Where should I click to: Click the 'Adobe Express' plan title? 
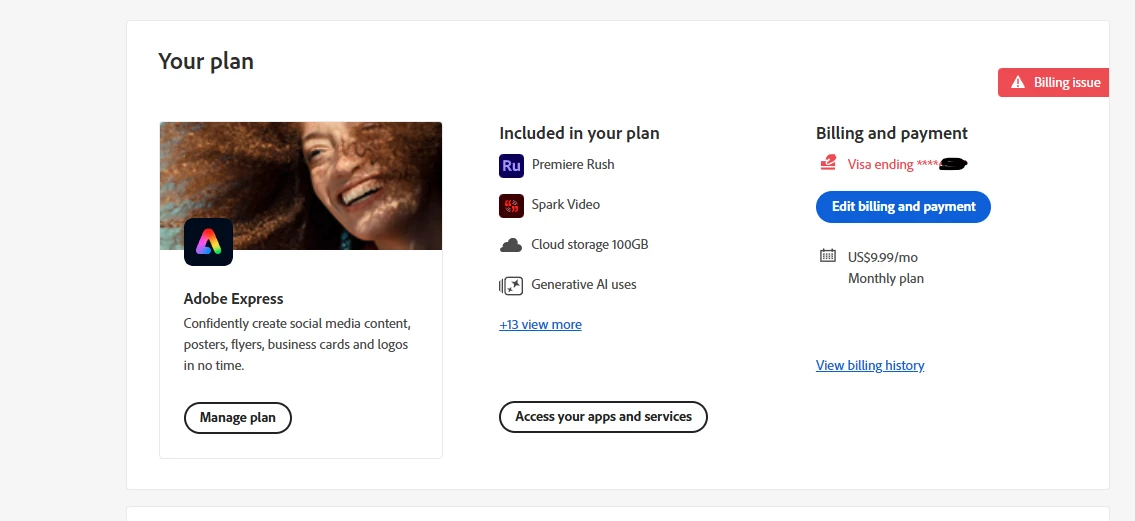tap(234, 299)
